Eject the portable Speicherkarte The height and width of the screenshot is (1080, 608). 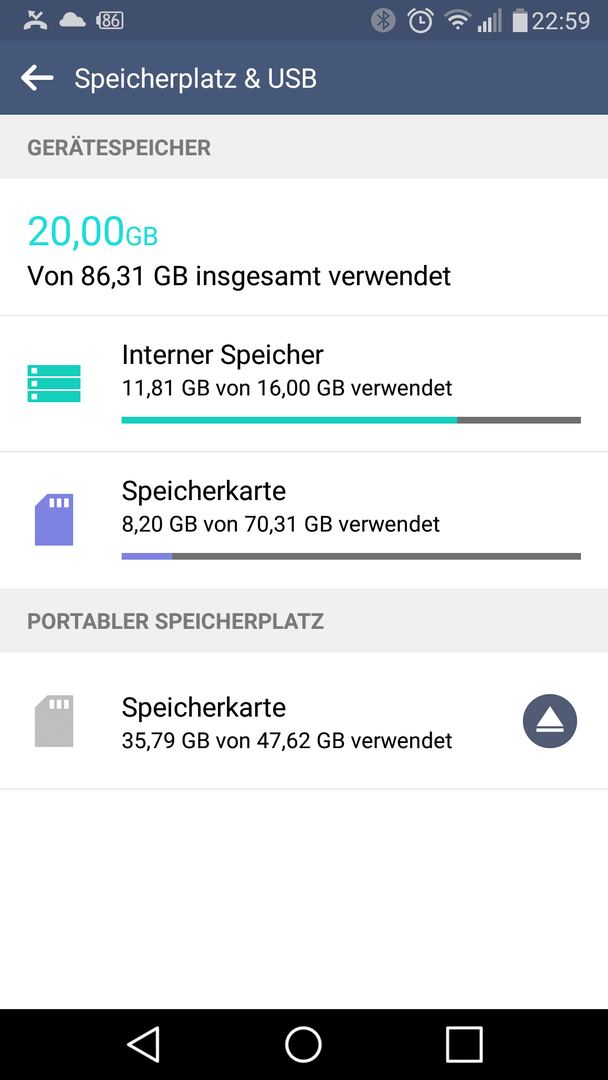(549, 720)
